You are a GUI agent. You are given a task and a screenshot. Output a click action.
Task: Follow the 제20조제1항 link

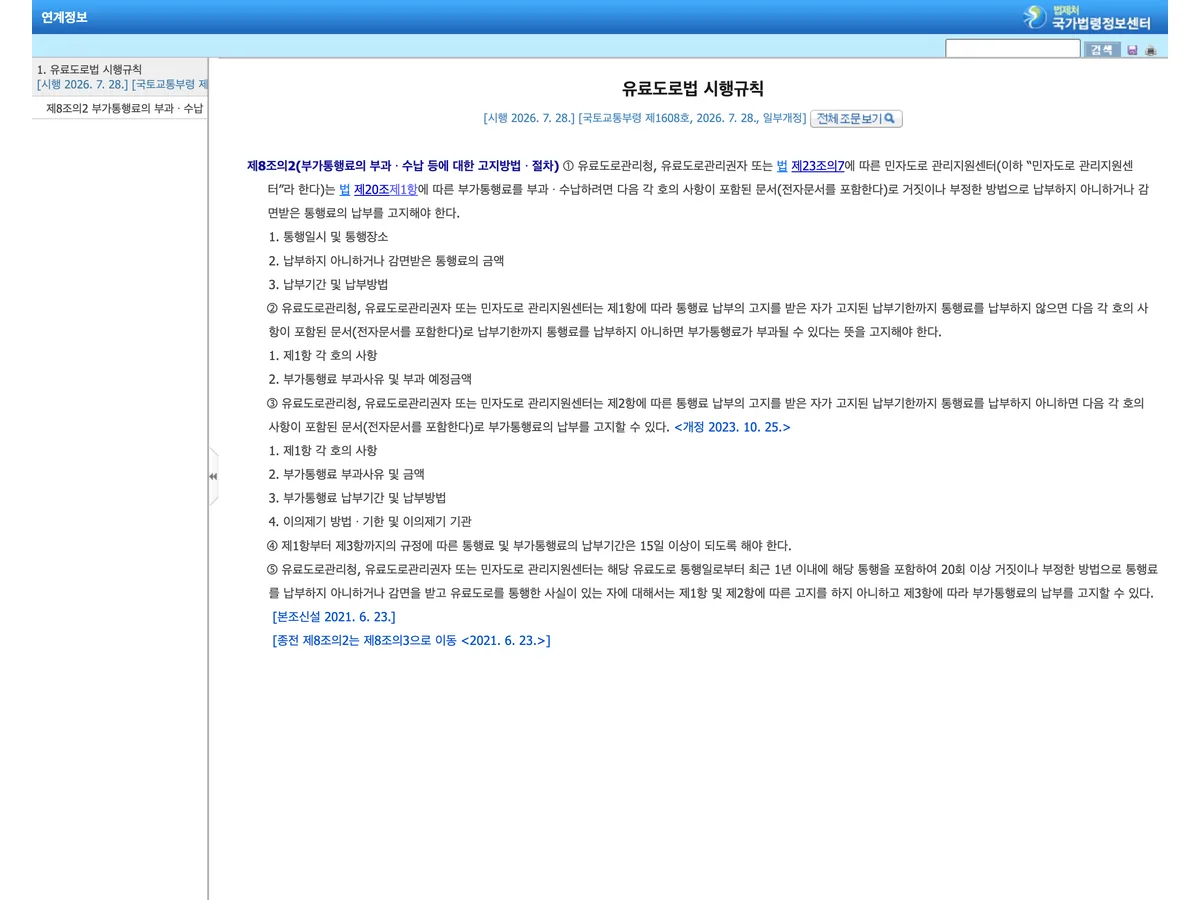pos(386,189)
